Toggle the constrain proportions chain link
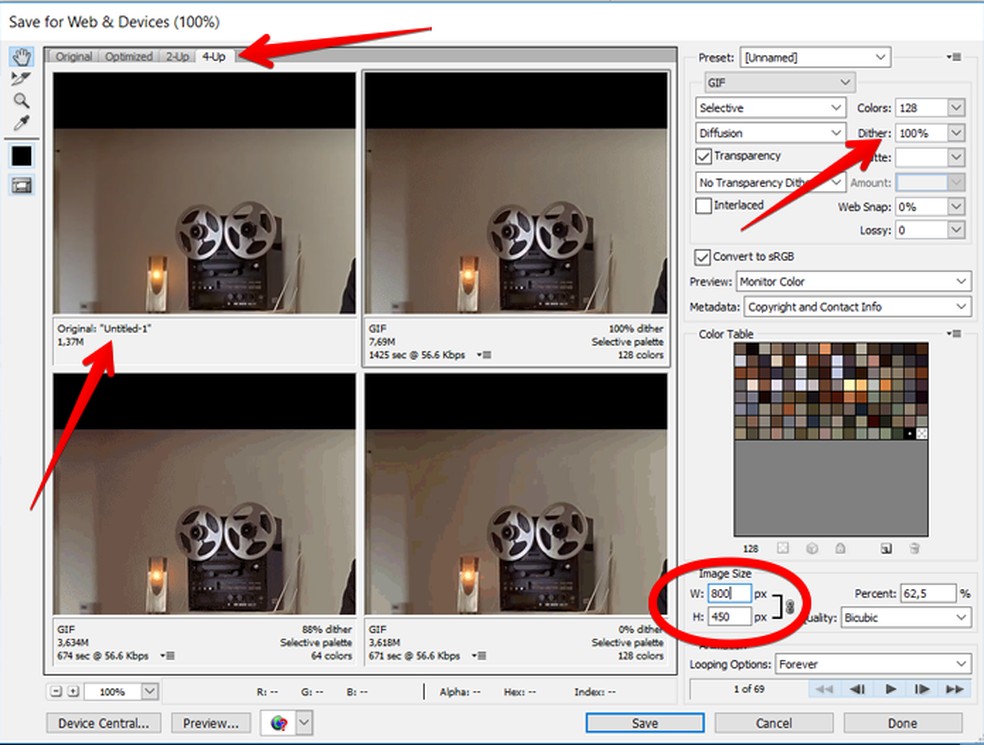Image resolution: width=984 pixels, height=745 pixels. 789,606
